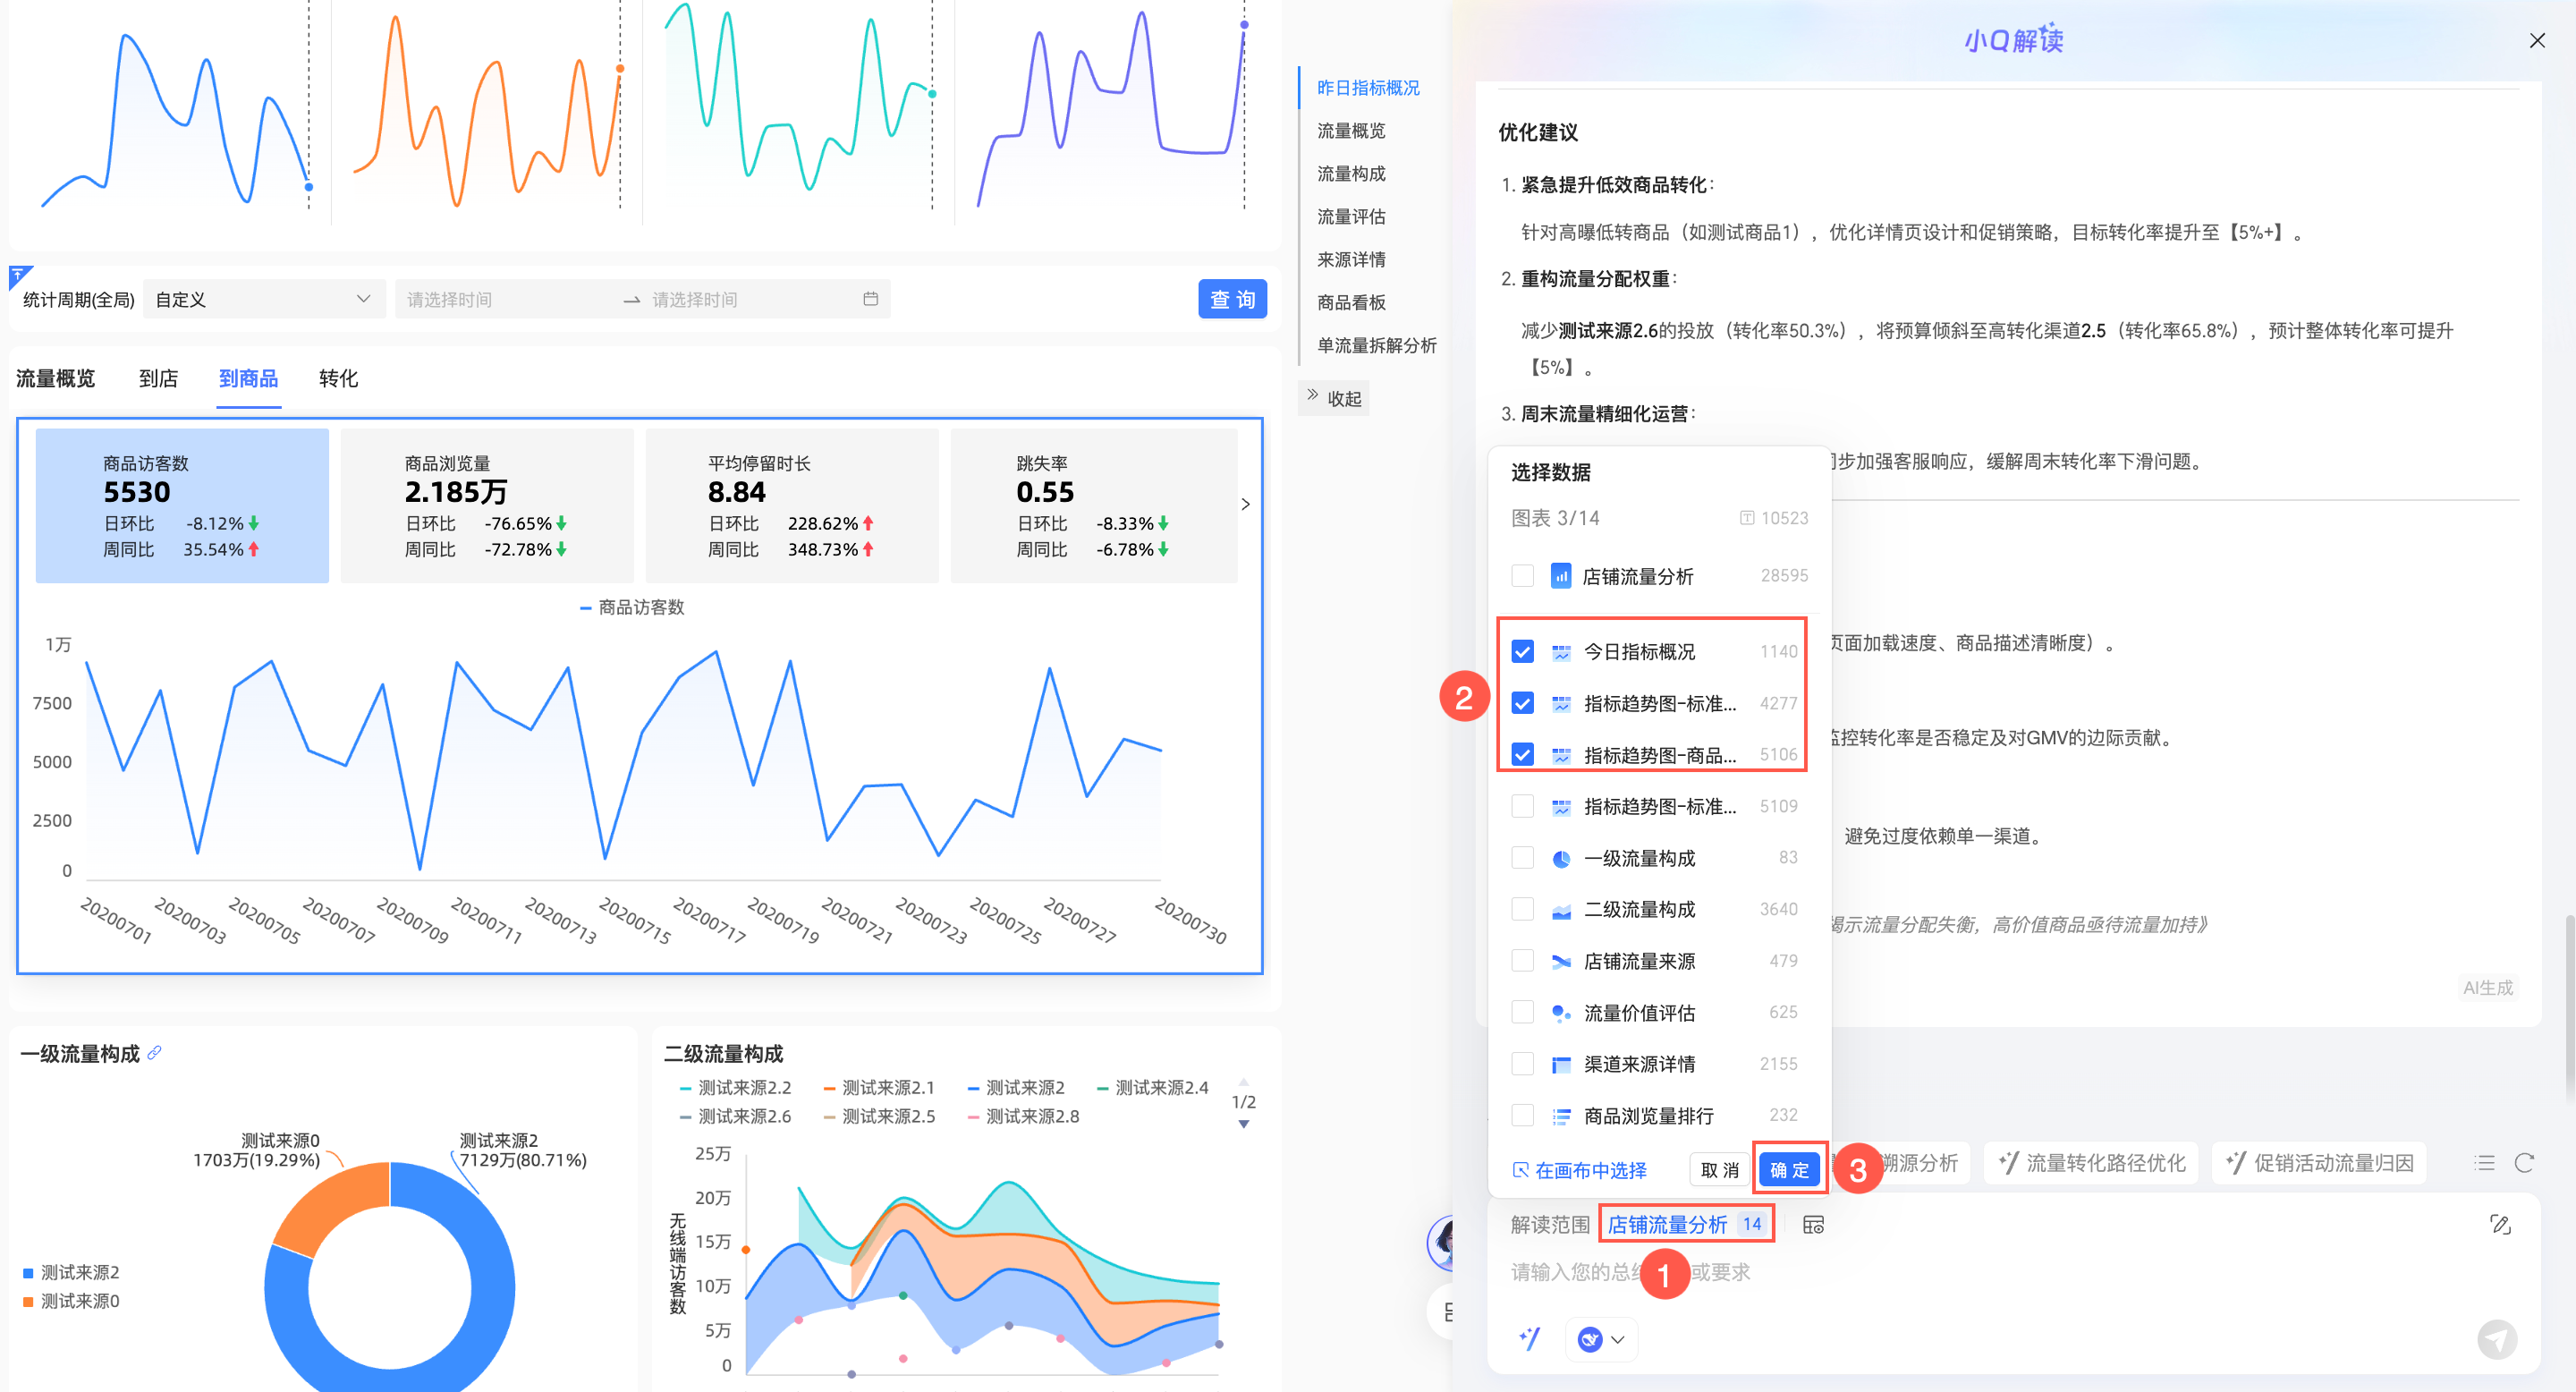The width and height of the screenshot is (2576, 1392).
Task: Uncheck the 今日指标概况 checkbox
Action: click(1522, 651)
